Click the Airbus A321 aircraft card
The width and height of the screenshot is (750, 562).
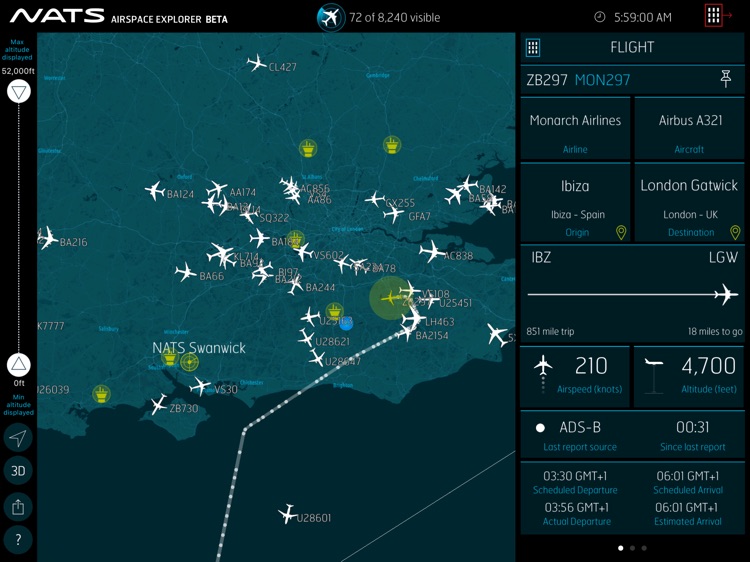(689, 128)
